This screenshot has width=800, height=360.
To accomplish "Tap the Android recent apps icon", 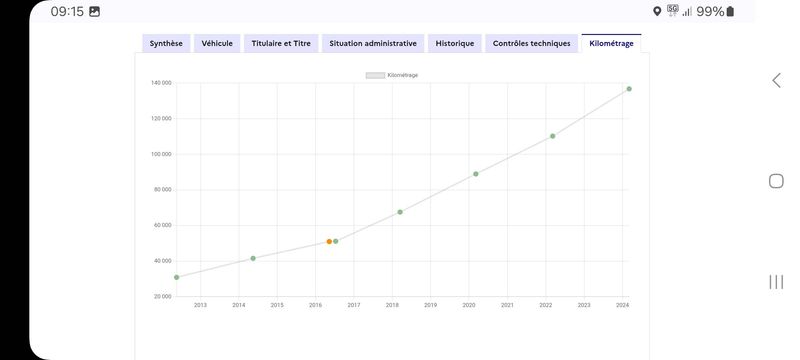I will 776,282.
